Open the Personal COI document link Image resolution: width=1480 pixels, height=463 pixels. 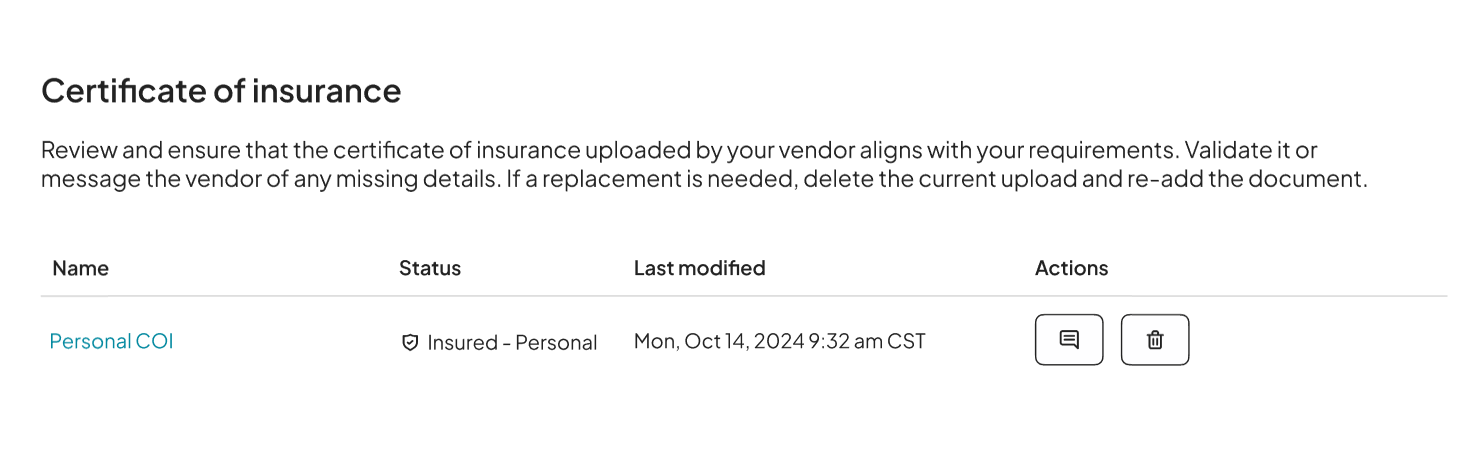coord(111,341)
